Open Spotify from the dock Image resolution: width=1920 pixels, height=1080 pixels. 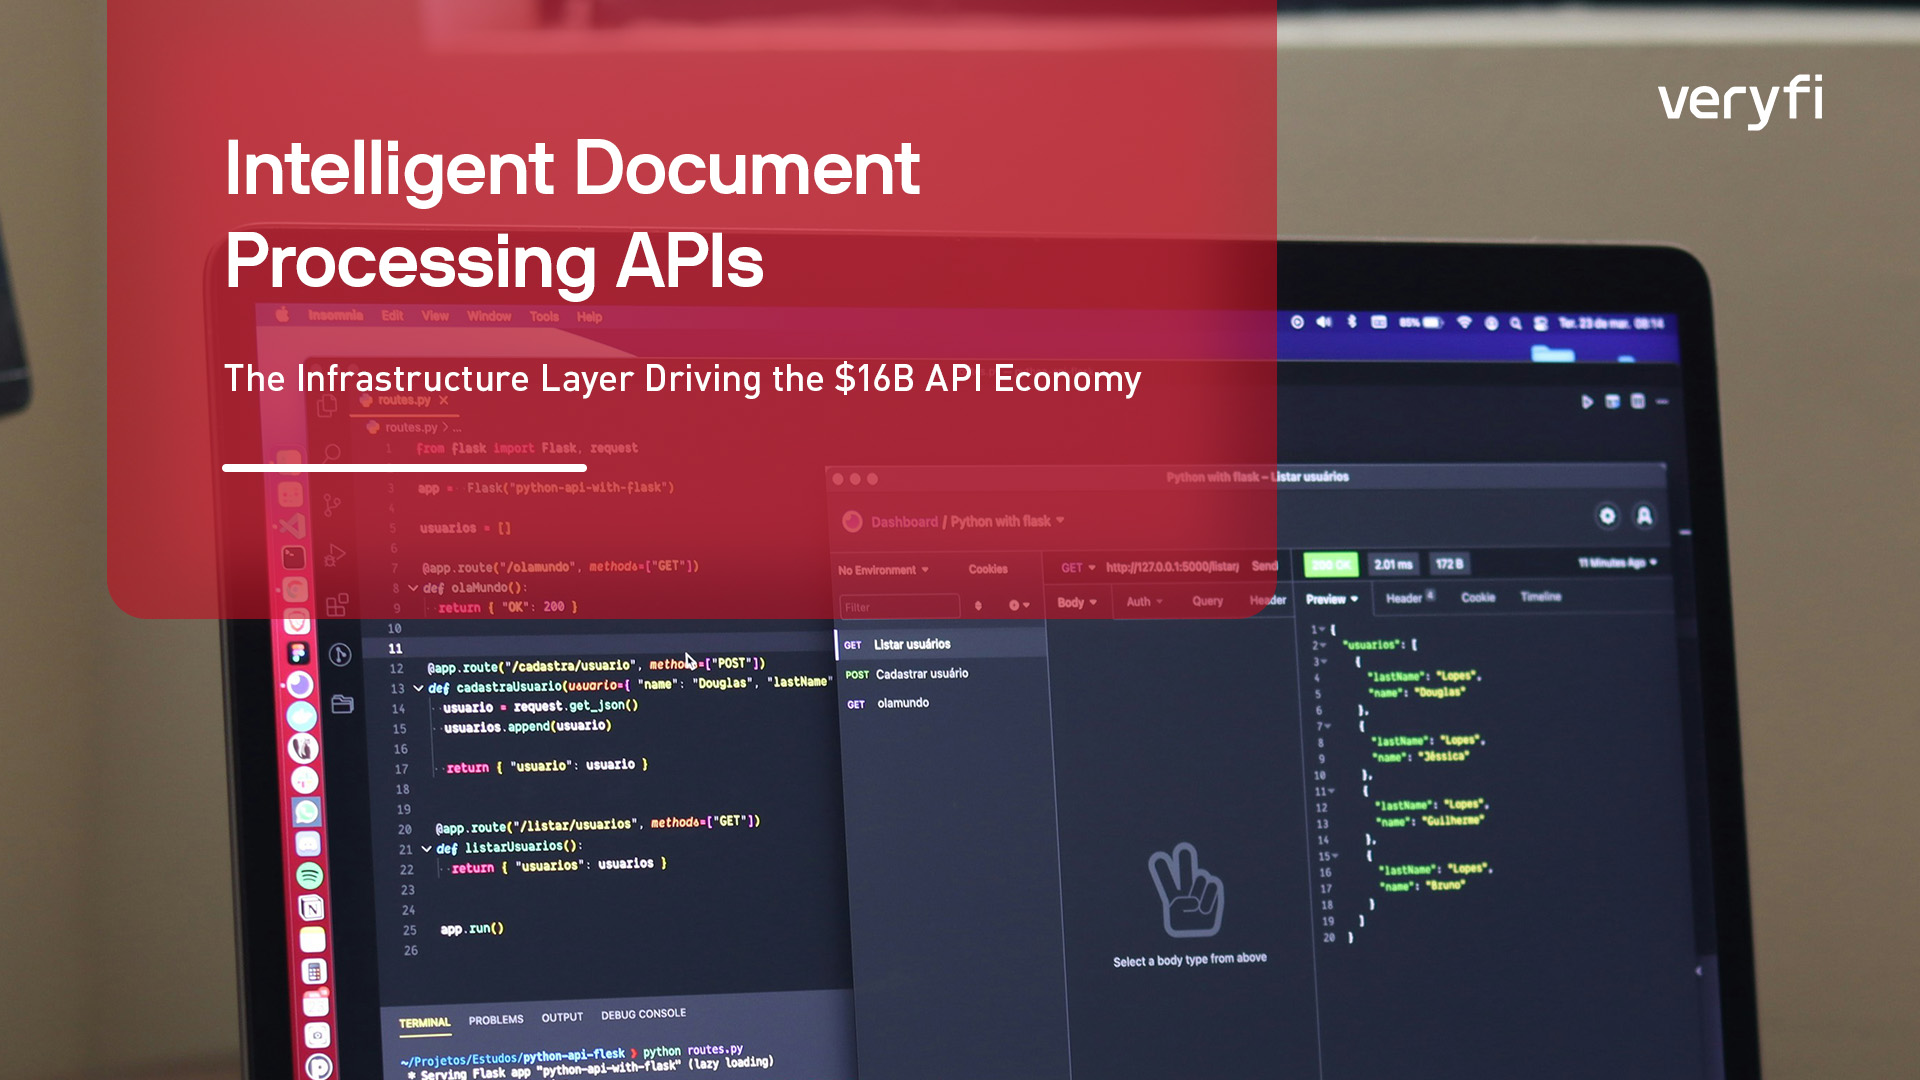click(309, 876)
